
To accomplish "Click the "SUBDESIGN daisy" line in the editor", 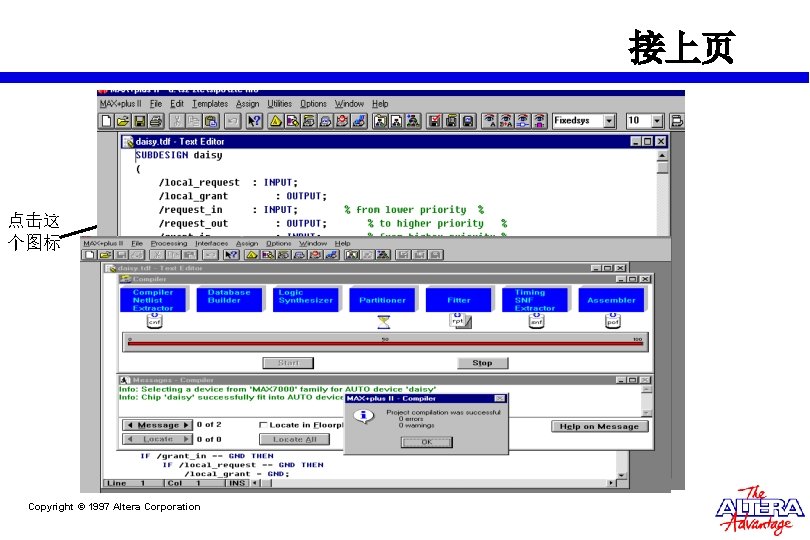I will coord(179,155).
